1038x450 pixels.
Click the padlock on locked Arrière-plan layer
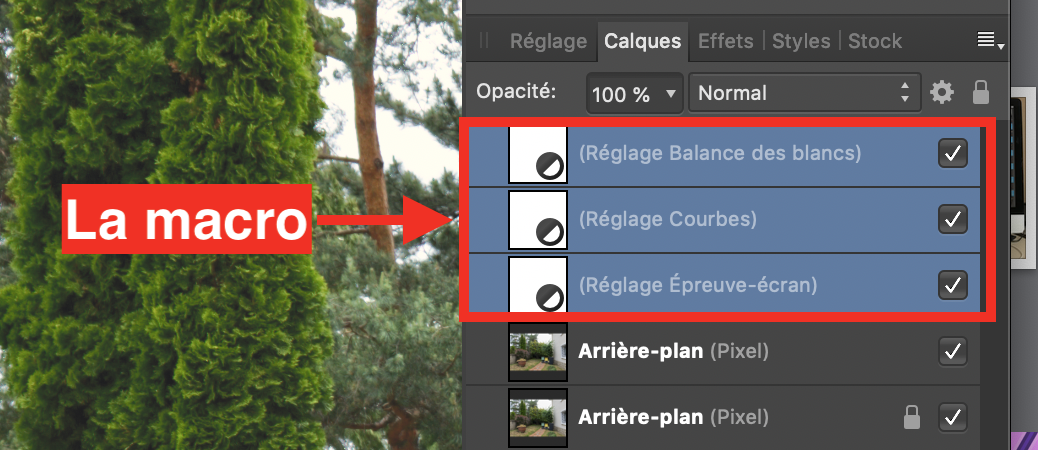pos(912,417)
